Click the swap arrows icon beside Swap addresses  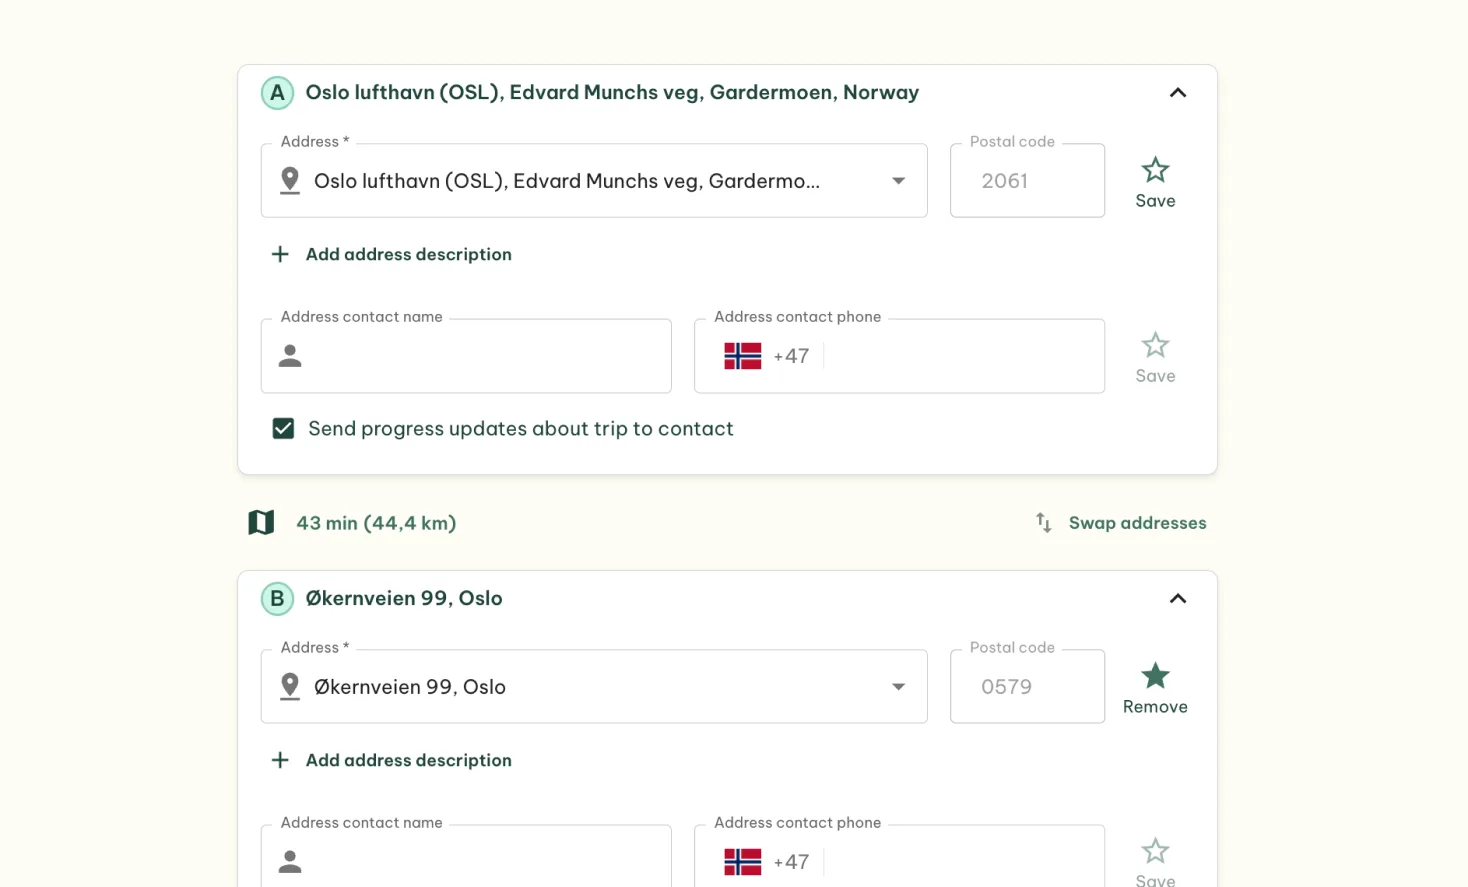[x=1043, y=522]
